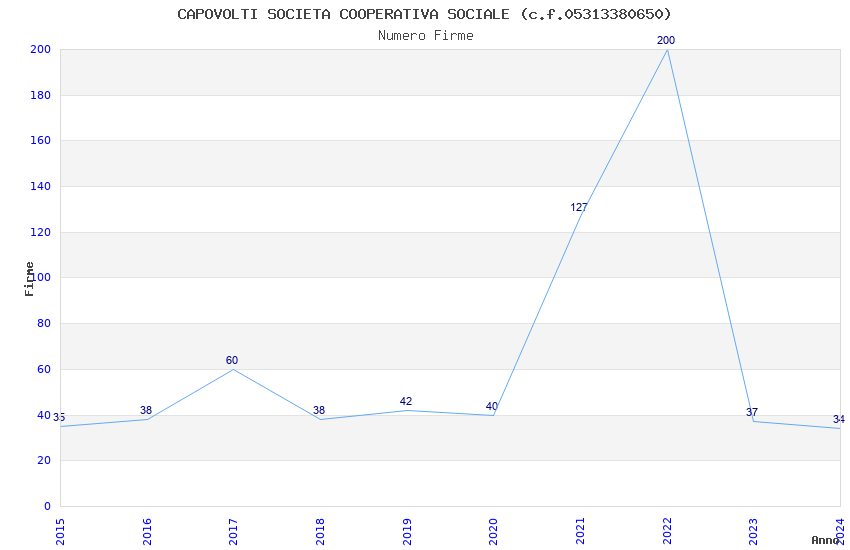
Task: Click the y-axis value 140
Action: click(x=41, y=186)
